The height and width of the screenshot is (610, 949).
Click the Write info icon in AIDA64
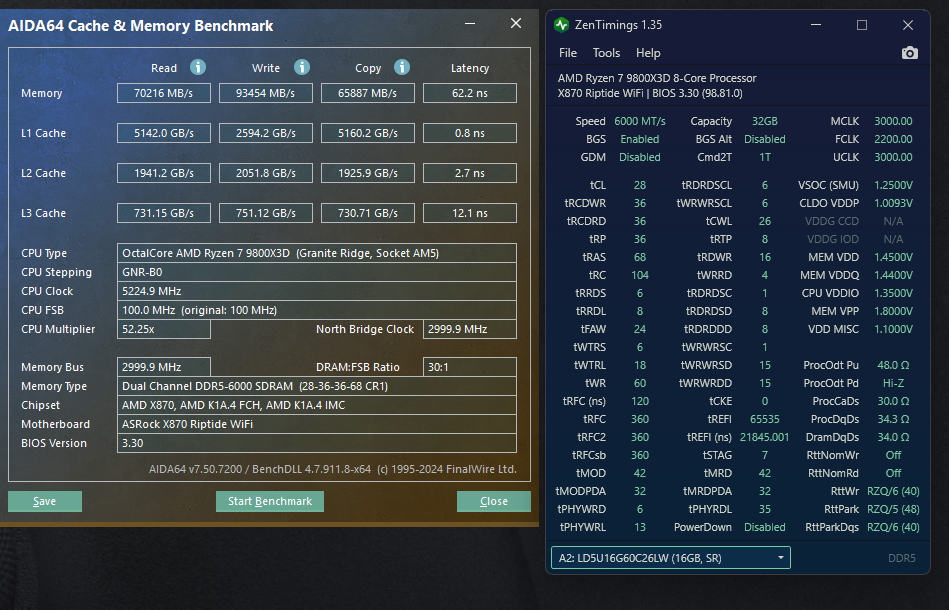(x=302, y=67)
